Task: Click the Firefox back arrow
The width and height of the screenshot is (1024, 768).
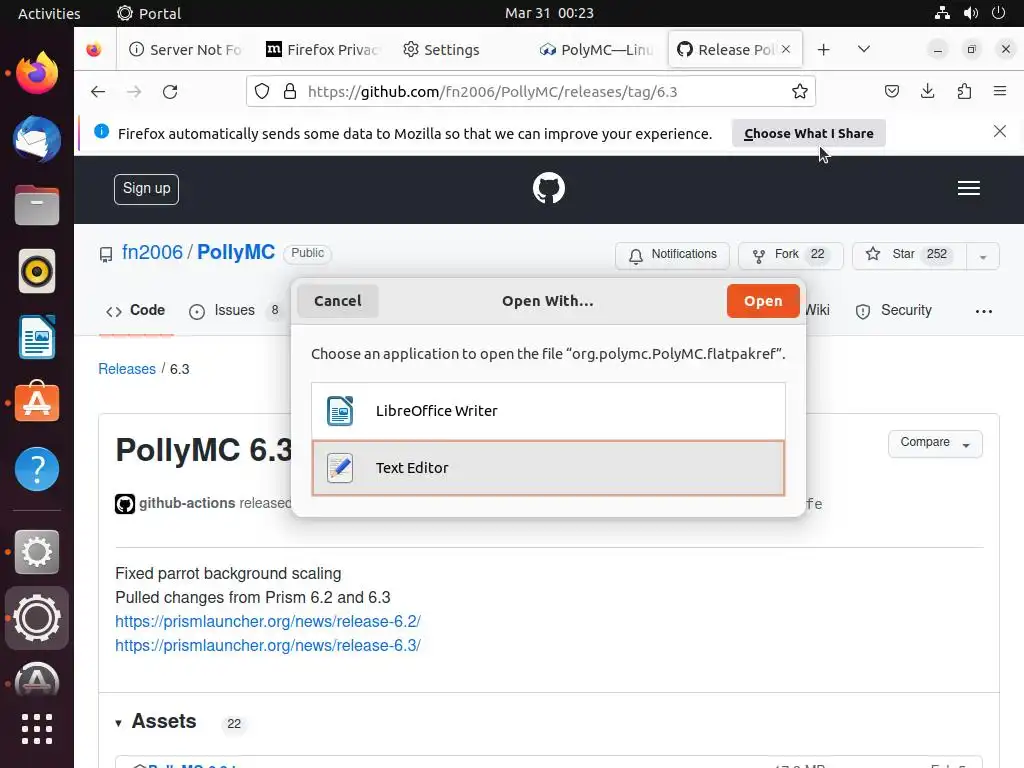Action: (x=98, y=91)
